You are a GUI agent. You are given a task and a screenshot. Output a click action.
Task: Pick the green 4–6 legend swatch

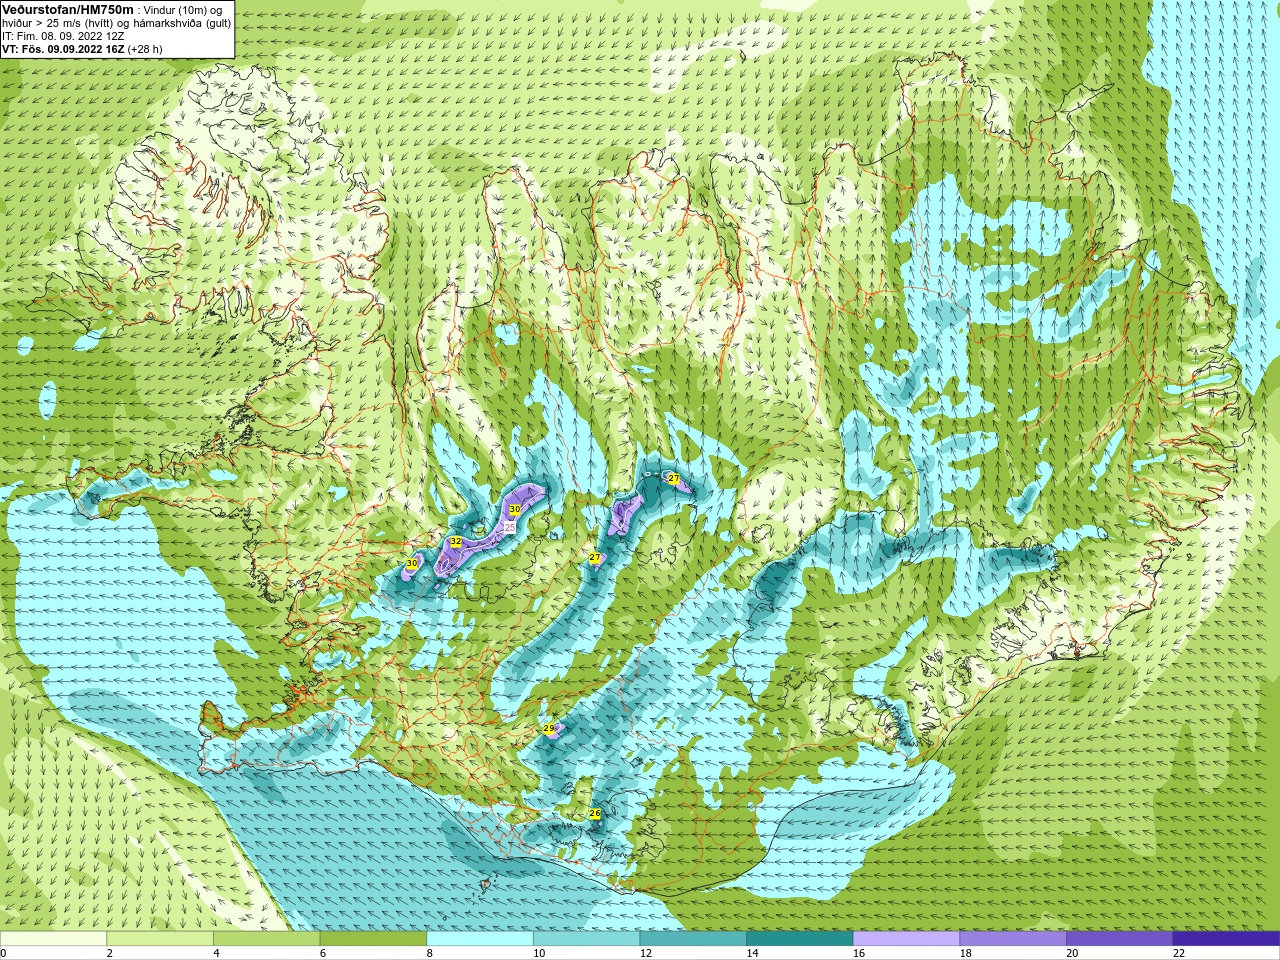click(x=266, y=939)
